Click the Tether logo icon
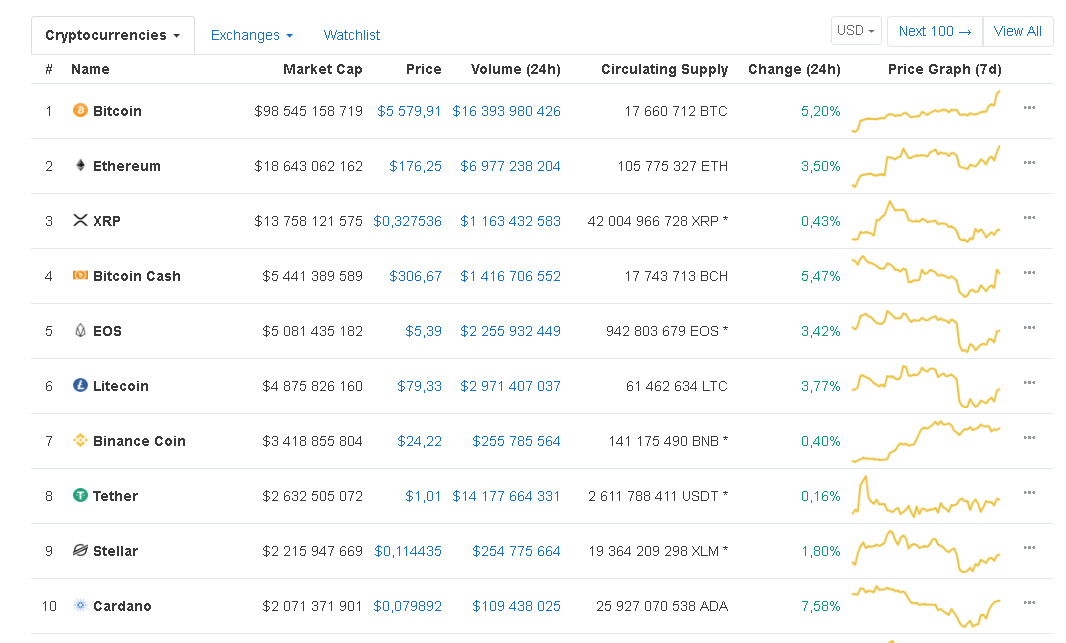The width and height of the screenshot is (1066, 643). (81, 496)
